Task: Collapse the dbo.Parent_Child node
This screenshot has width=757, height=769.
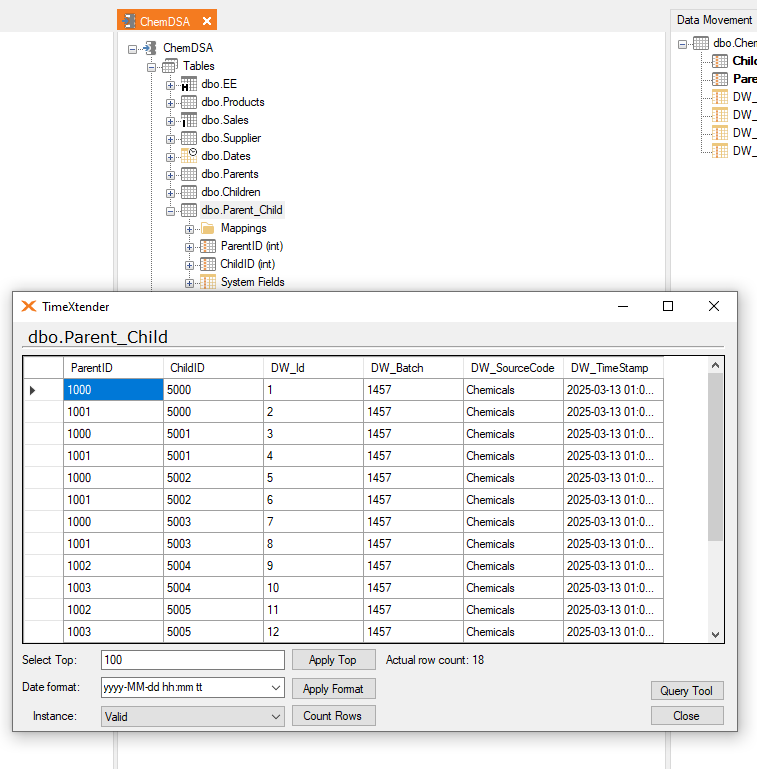Action: pos(170,211)
